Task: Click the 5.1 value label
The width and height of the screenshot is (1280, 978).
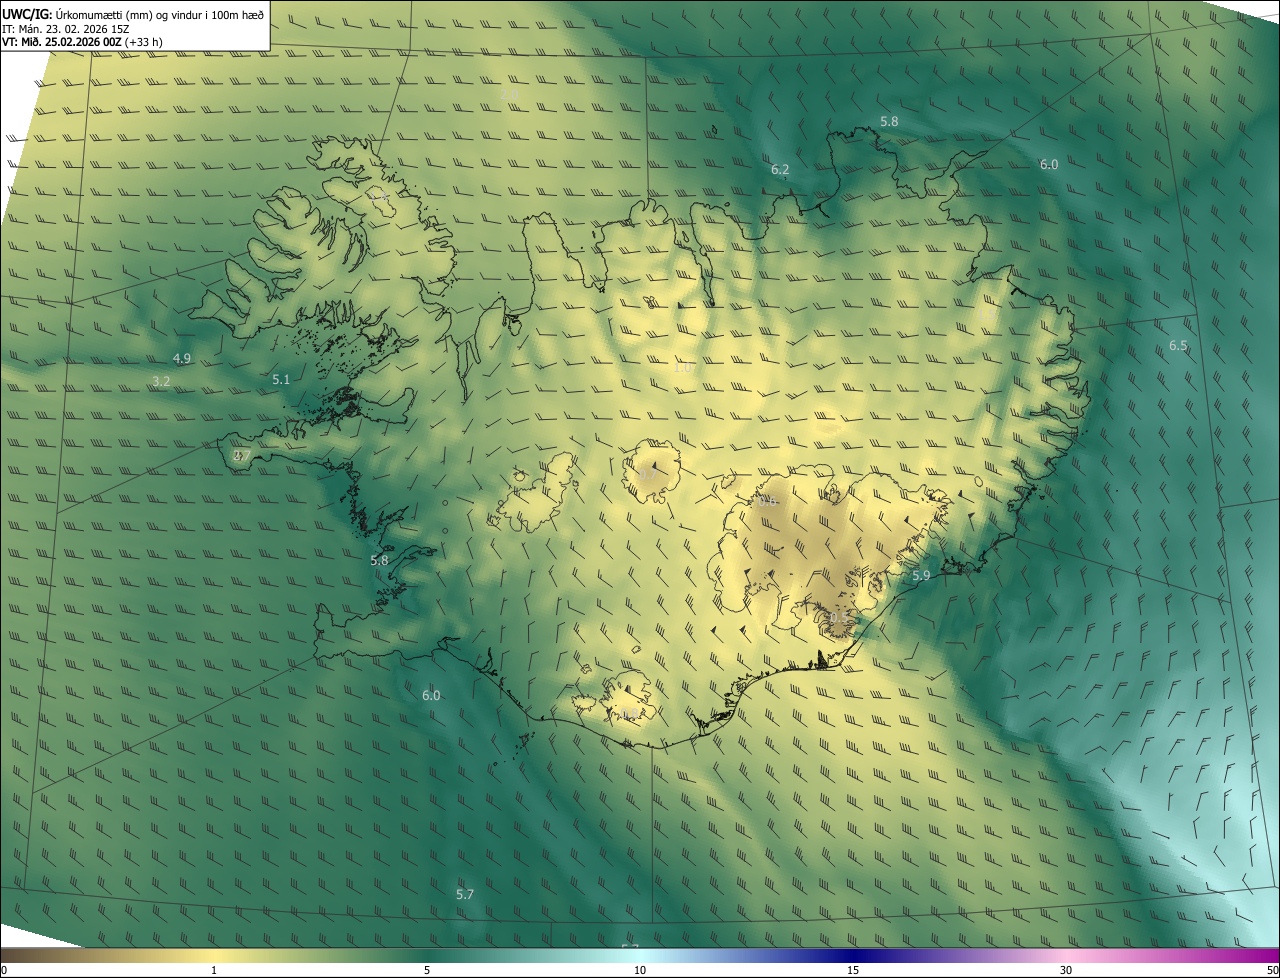Action: (x=281, y=379)
